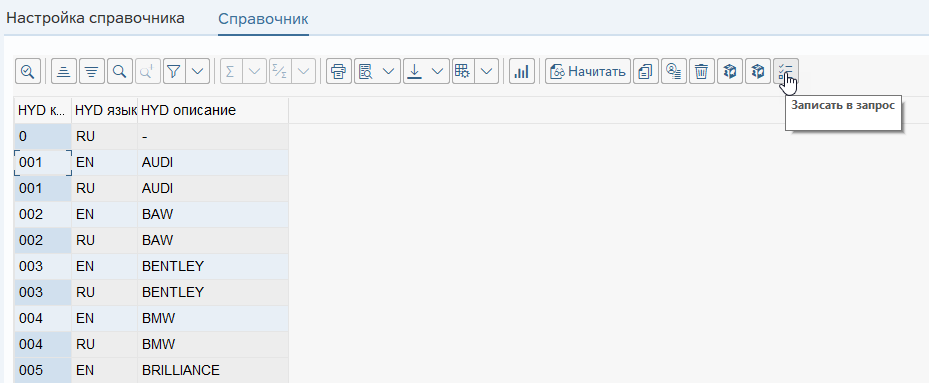Expand the Views dropdown arrow
This screenshot has height=383, width=929.
(389, 72)
